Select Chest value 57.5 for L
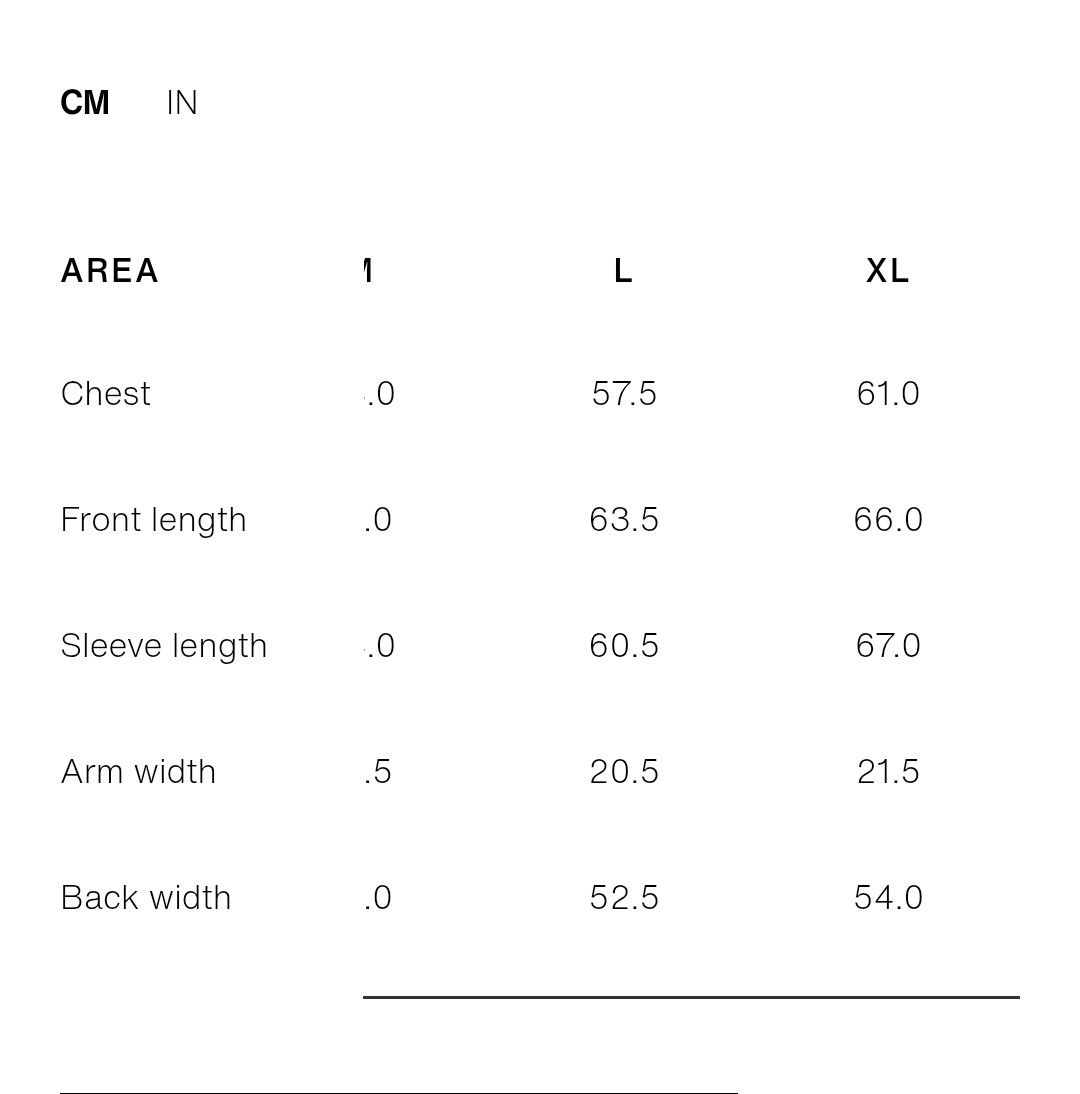 624,394
